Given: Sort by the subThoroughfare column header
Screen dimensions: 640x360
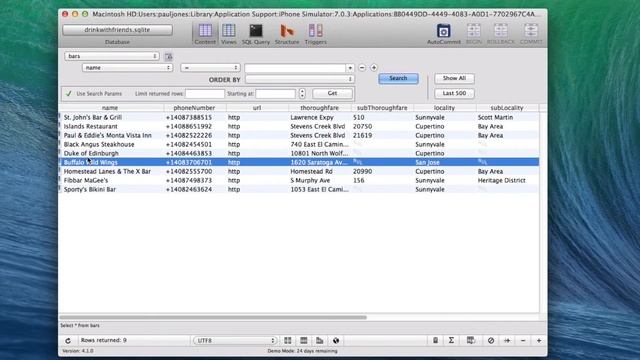Looking at the screenshot, I should click(382, 108).
